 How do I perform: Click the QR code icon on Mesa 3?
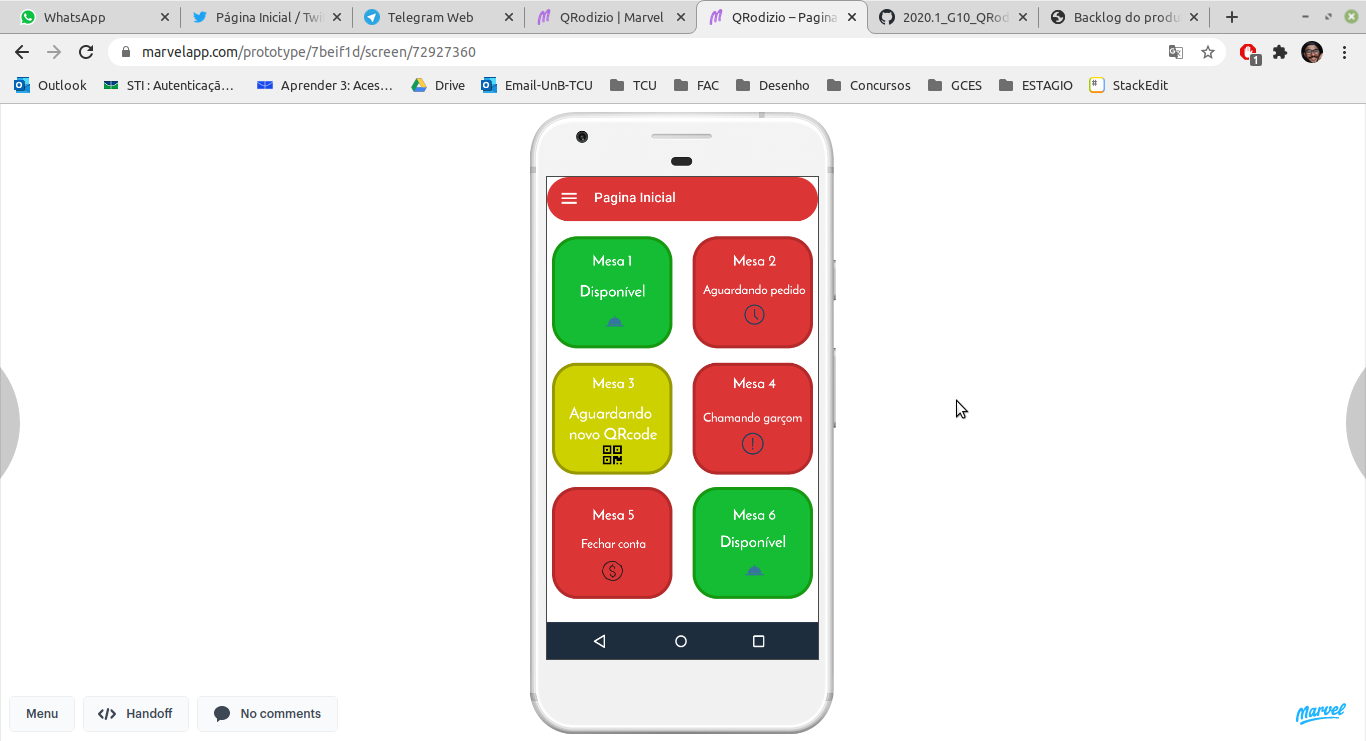[612, 456]
